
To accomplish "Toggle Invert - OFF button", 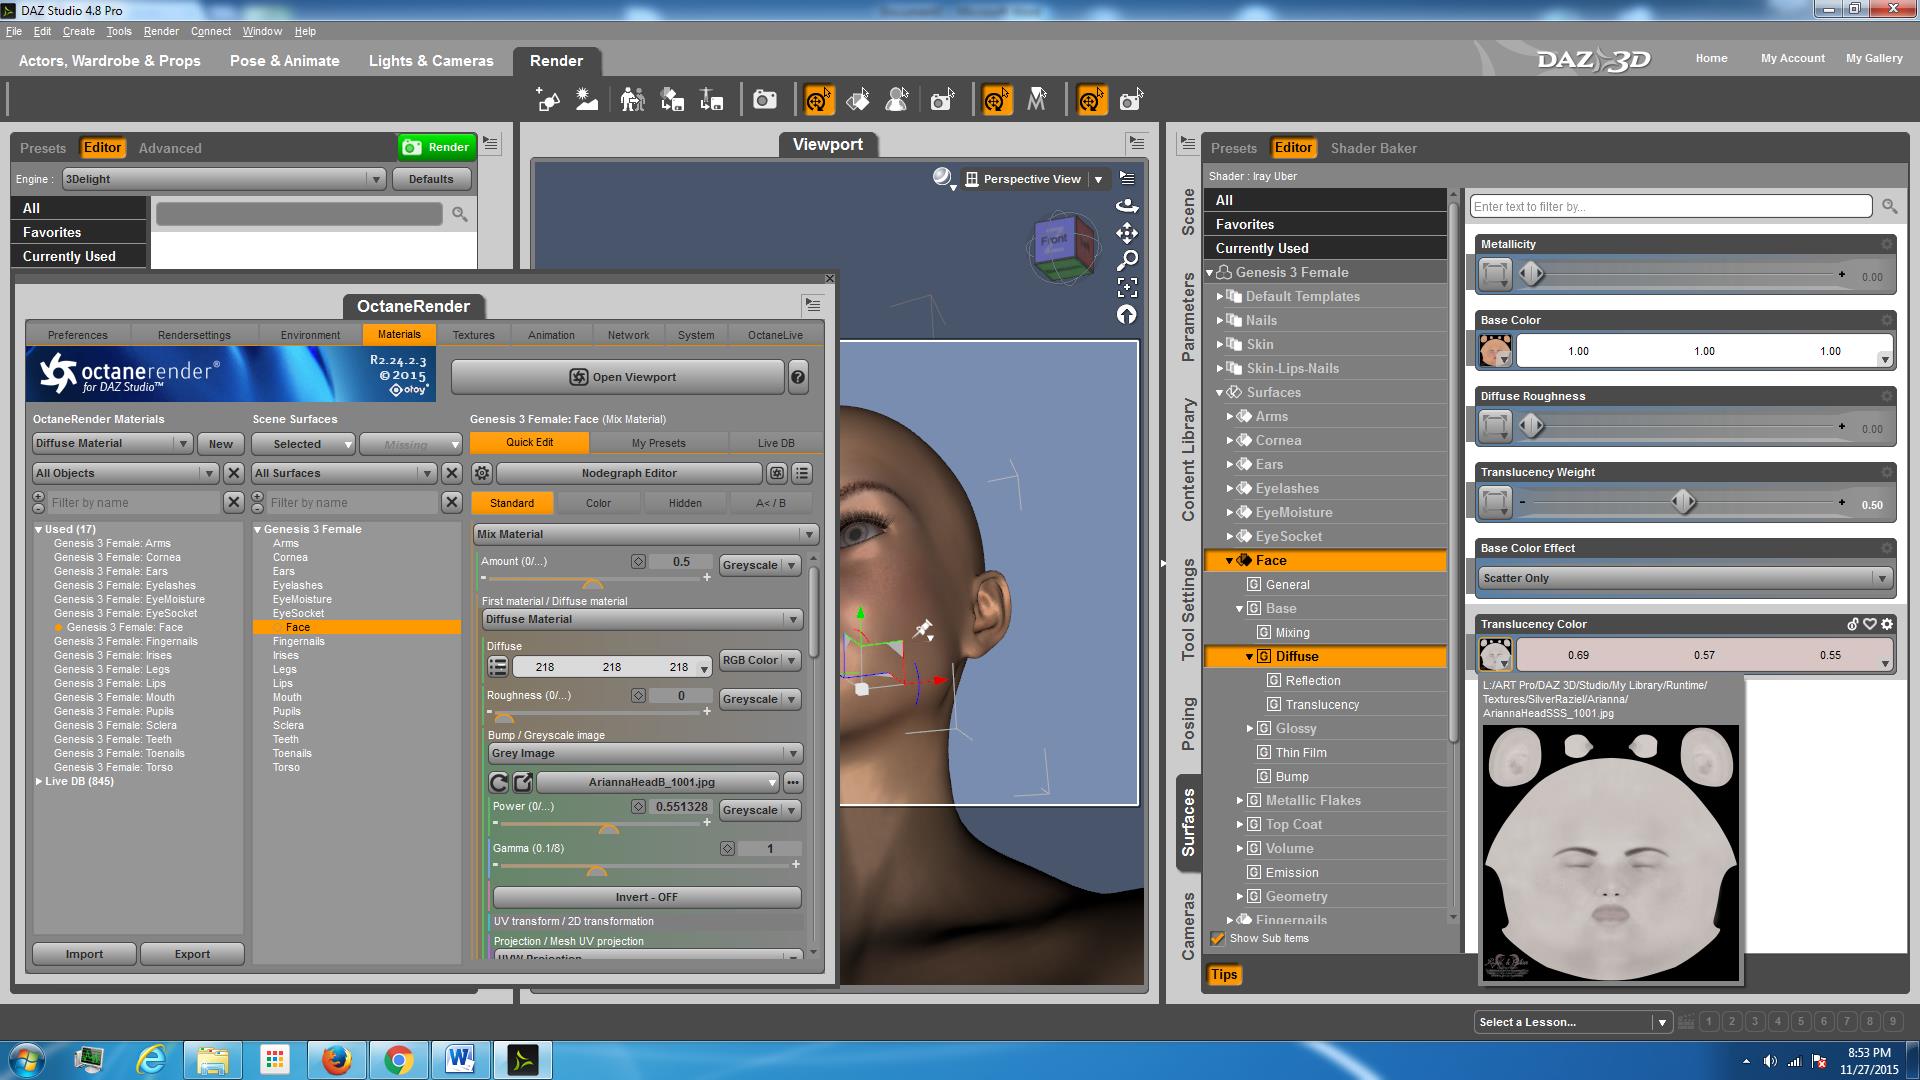I will 646,897.
